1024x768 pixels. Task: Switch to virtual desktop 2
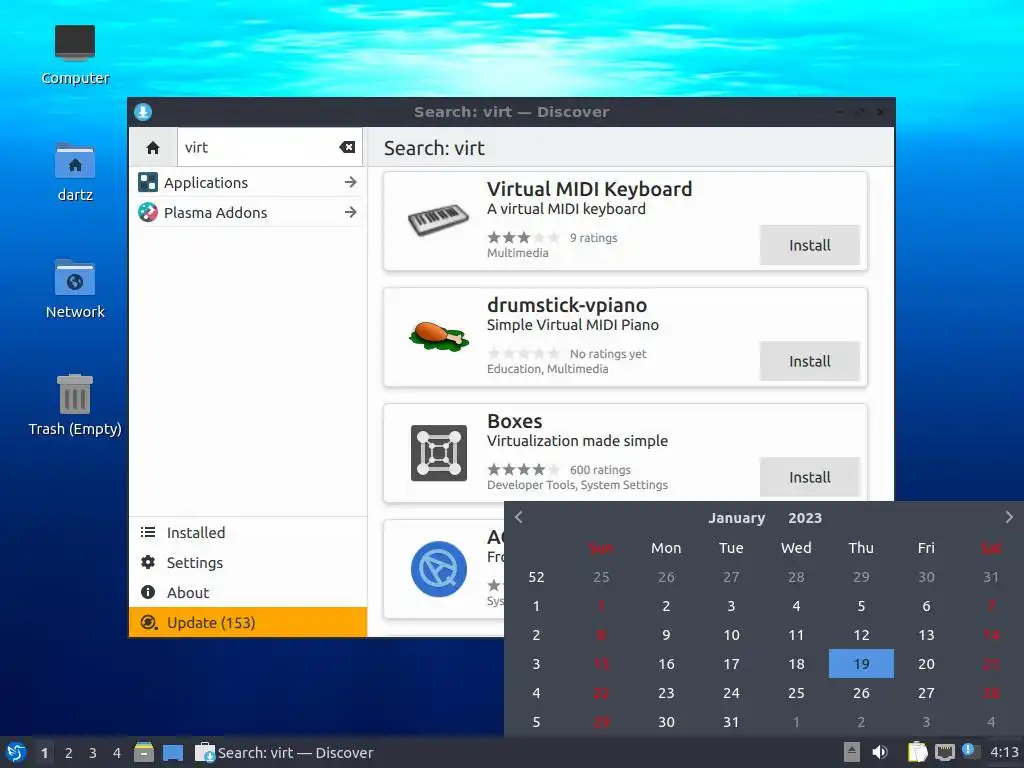(69, 753)
